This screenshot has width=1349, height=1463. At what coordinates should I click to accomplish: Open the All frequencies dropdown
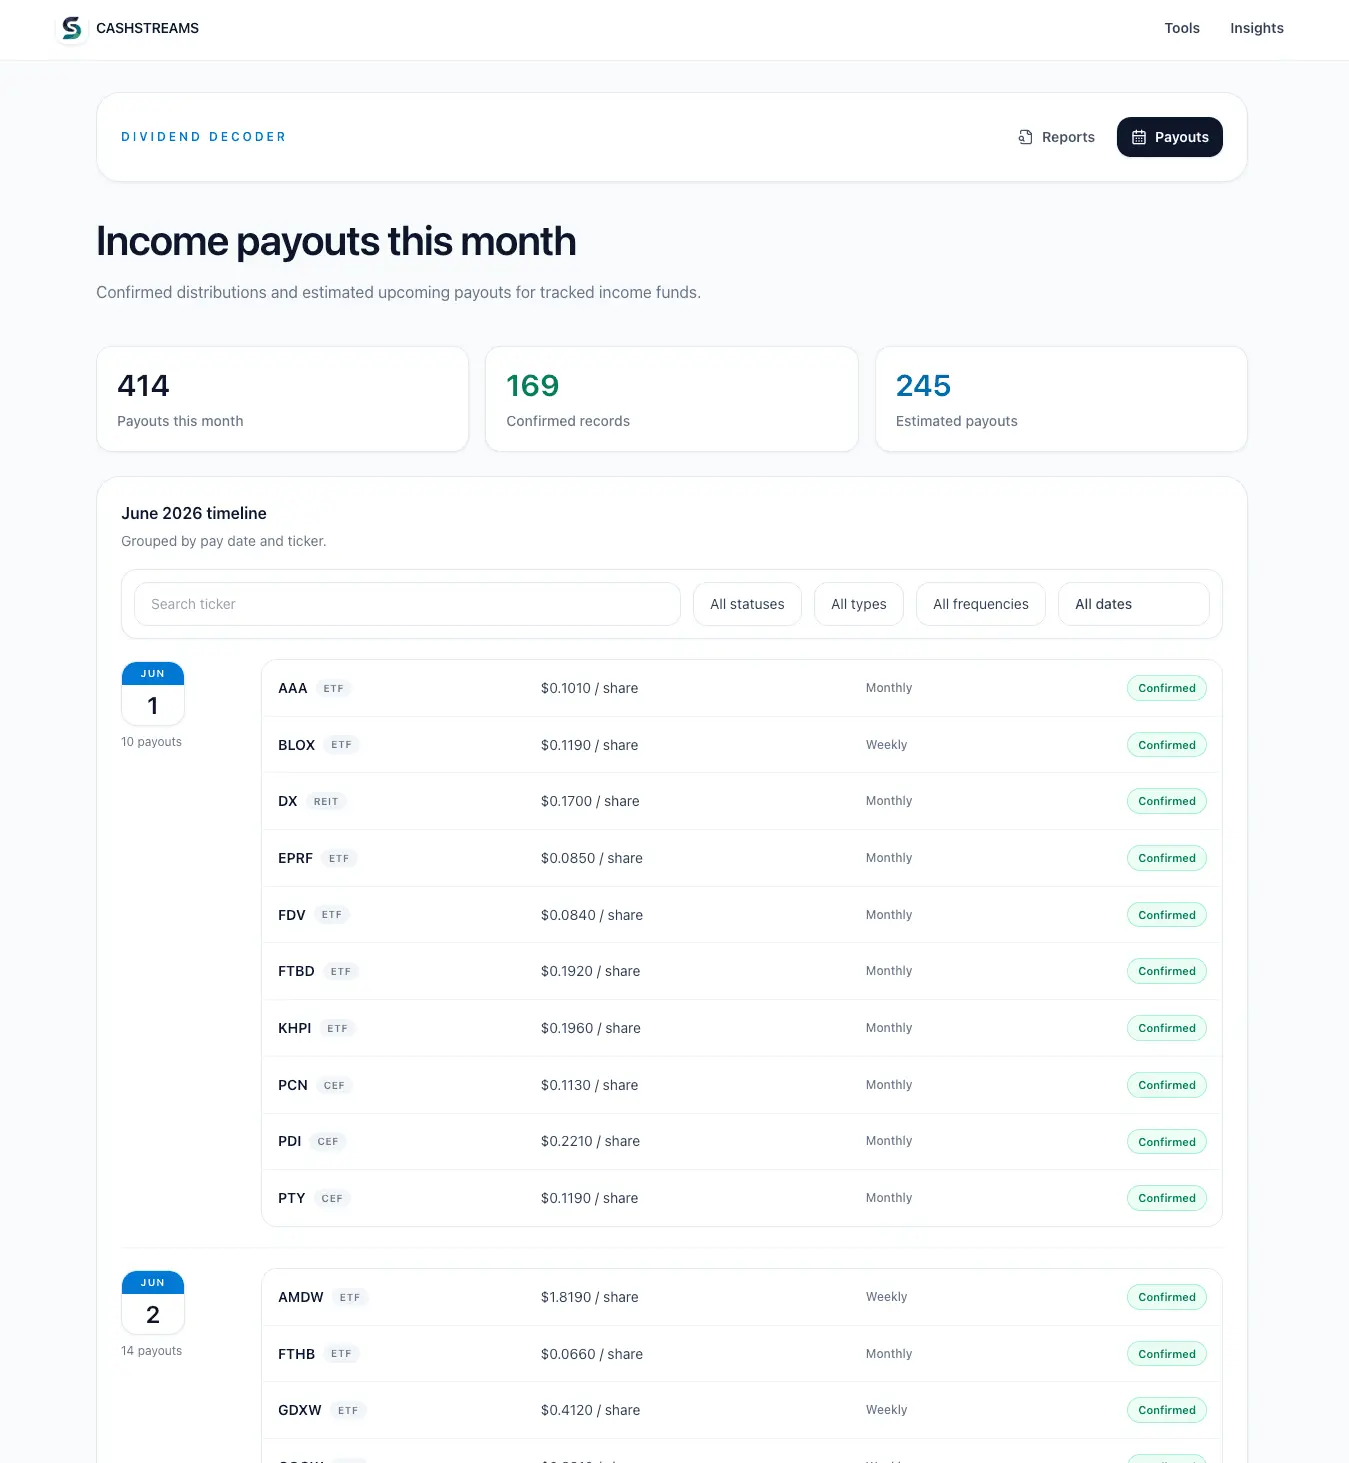coord(980,604)
